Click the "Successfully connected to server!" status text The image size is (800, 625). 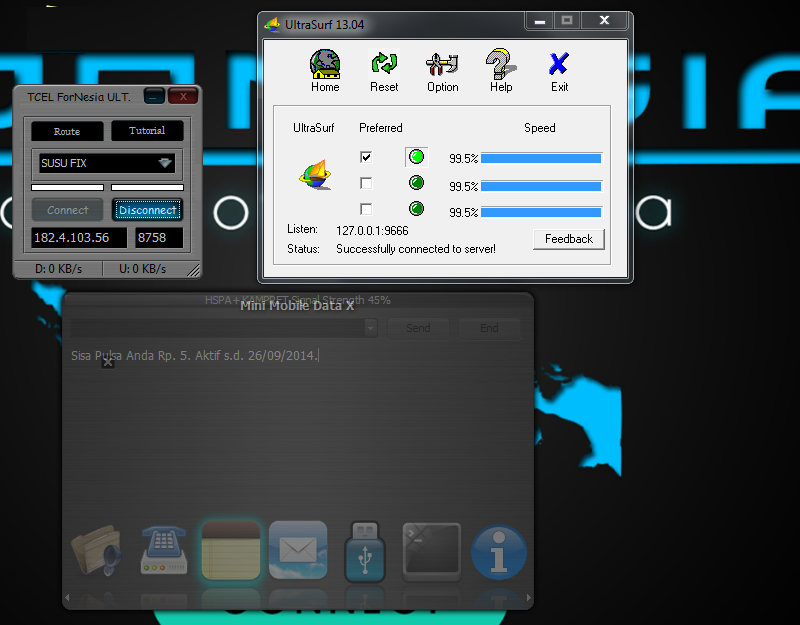416,249
